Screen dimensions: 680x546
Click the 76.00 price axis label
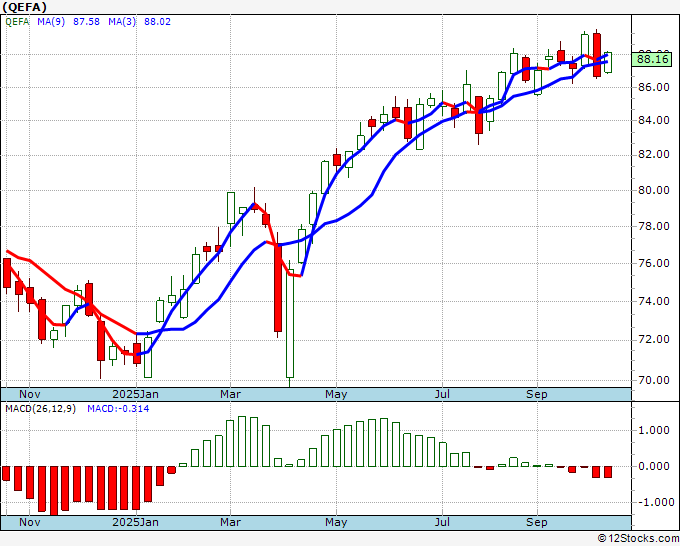coord(656,263)
